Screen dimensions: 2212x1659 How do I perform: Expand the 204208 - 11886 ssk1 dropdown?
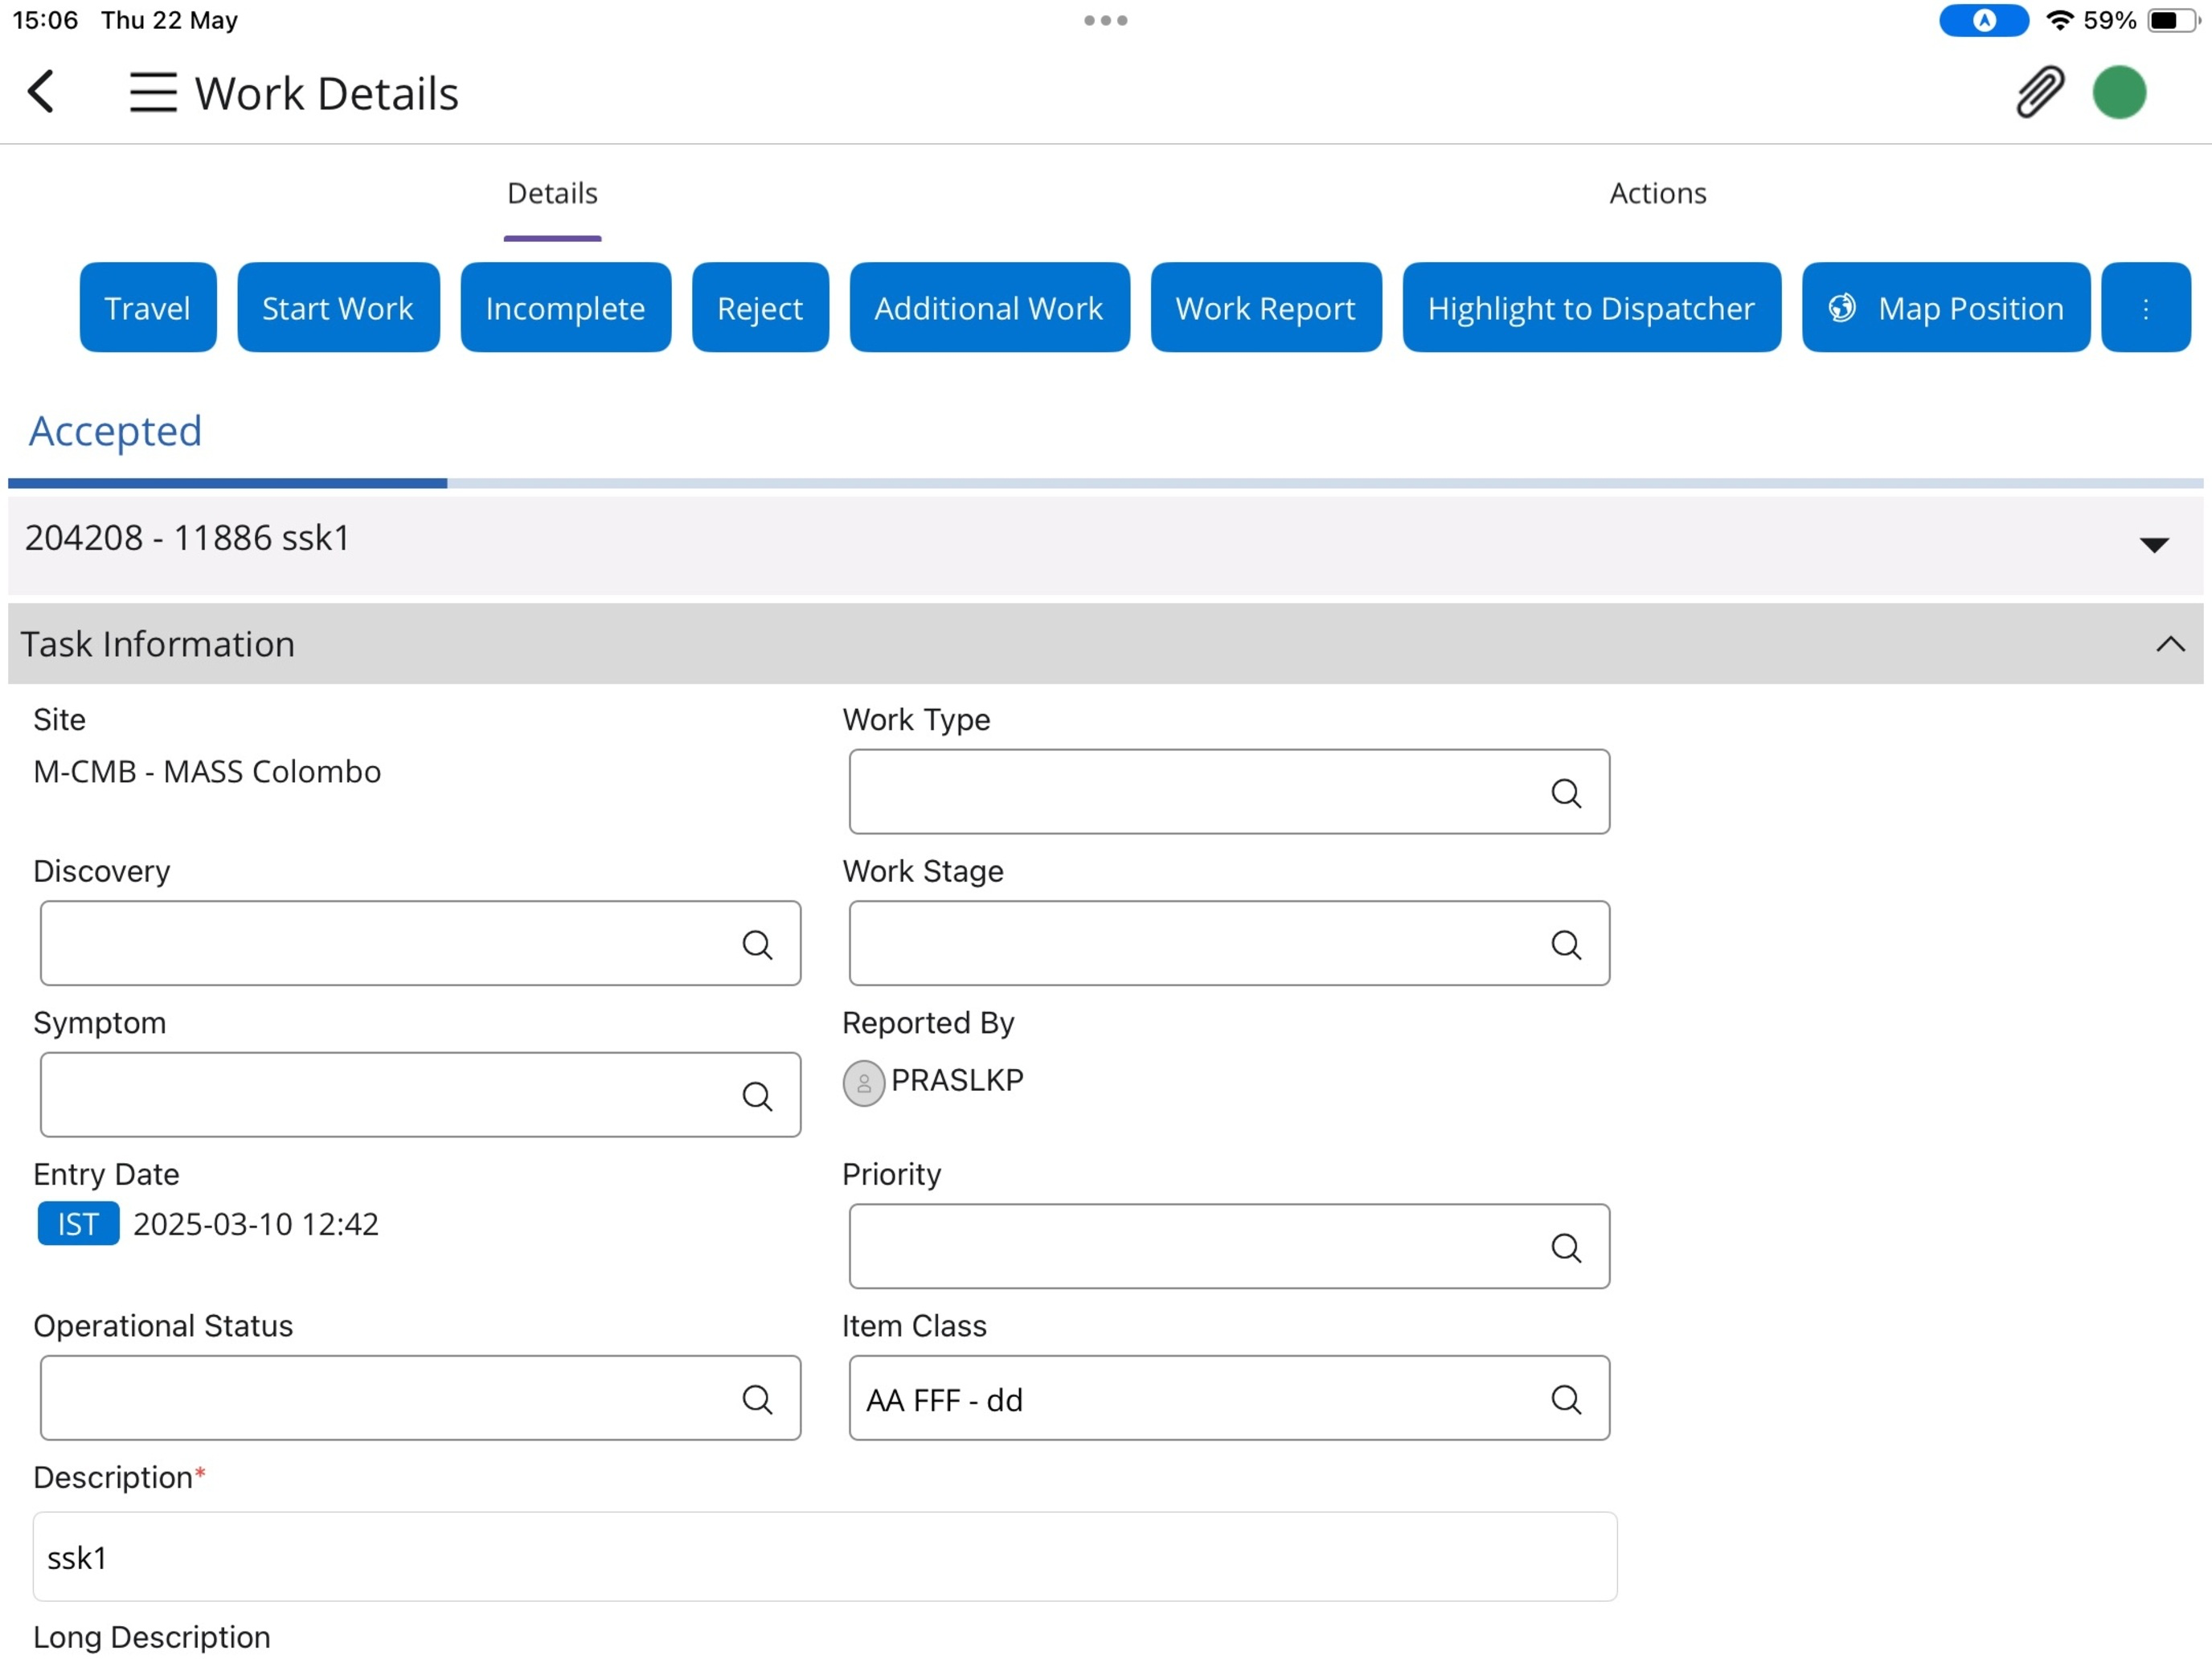click(2153, 544)
